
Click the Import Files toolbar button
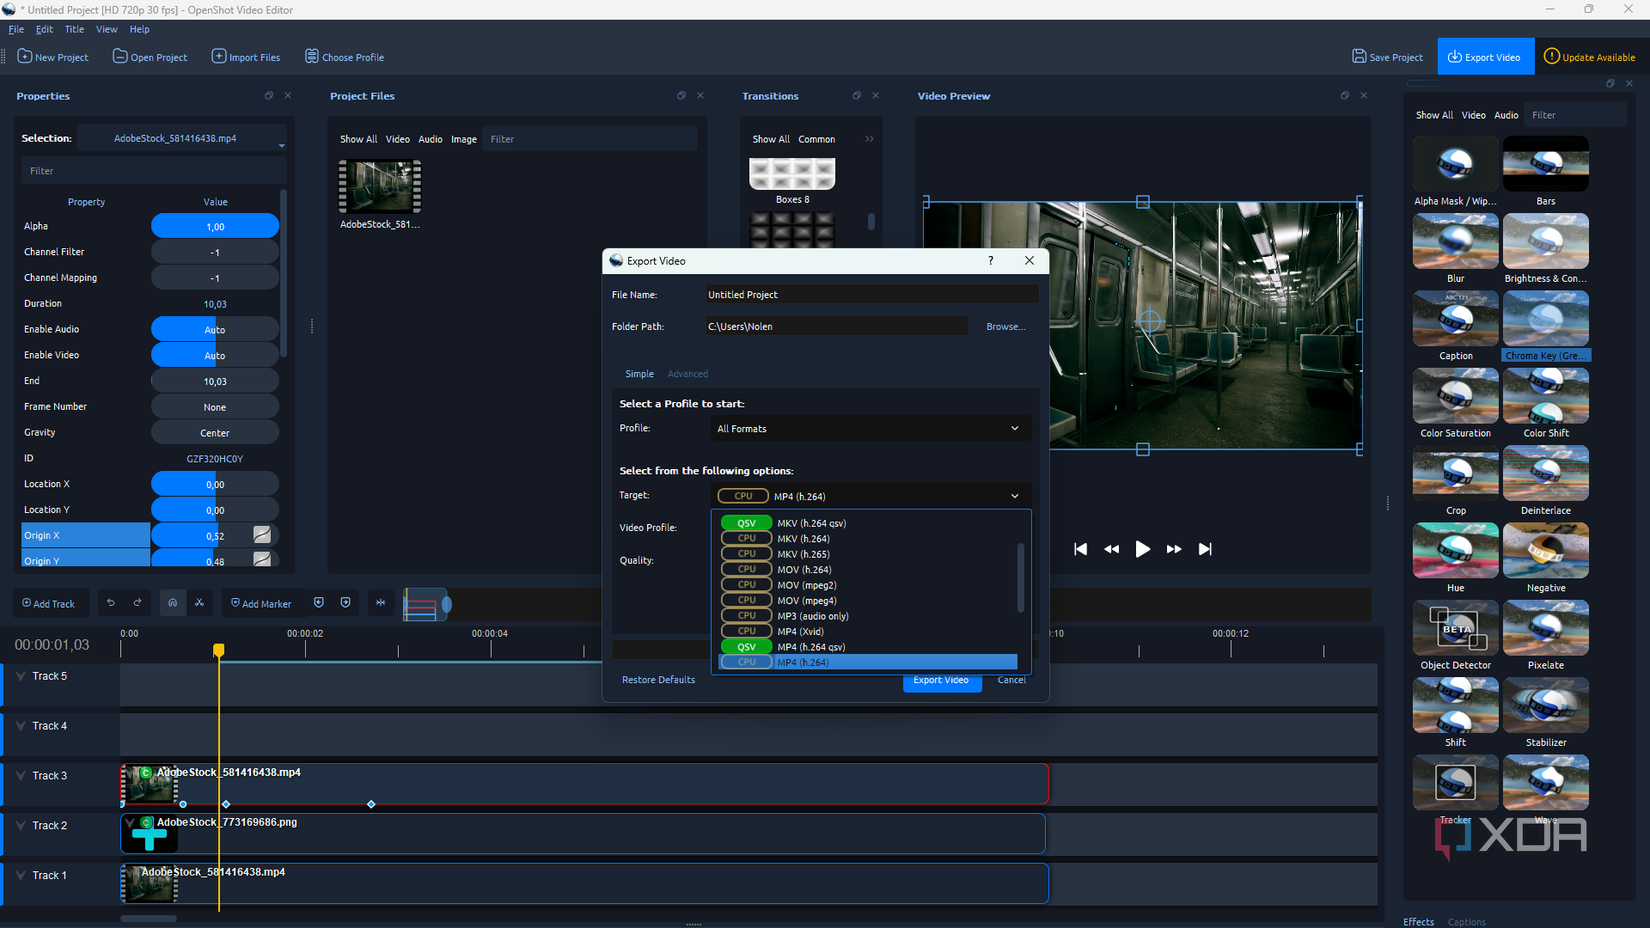click(x=245, y=57)
